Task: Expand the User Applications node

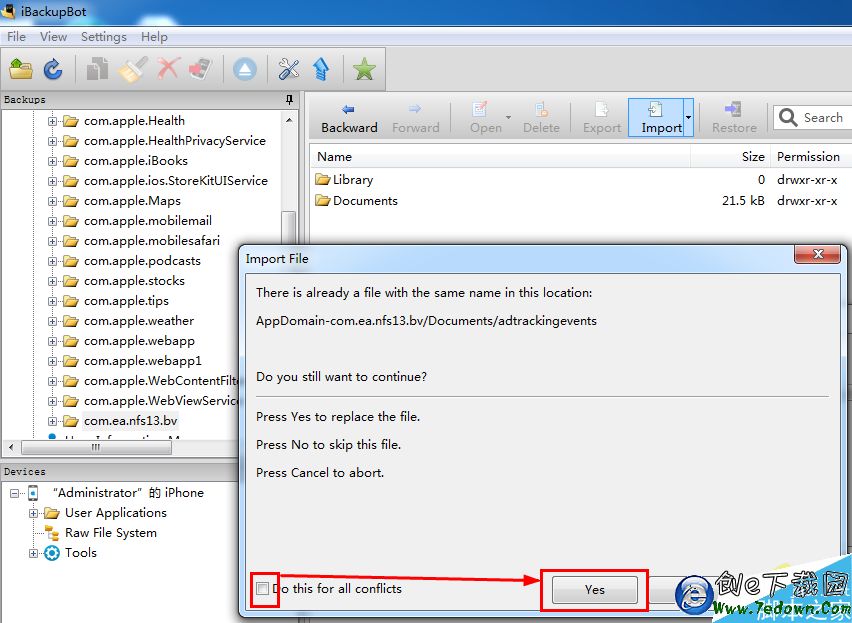Action: tap(33, 513)
